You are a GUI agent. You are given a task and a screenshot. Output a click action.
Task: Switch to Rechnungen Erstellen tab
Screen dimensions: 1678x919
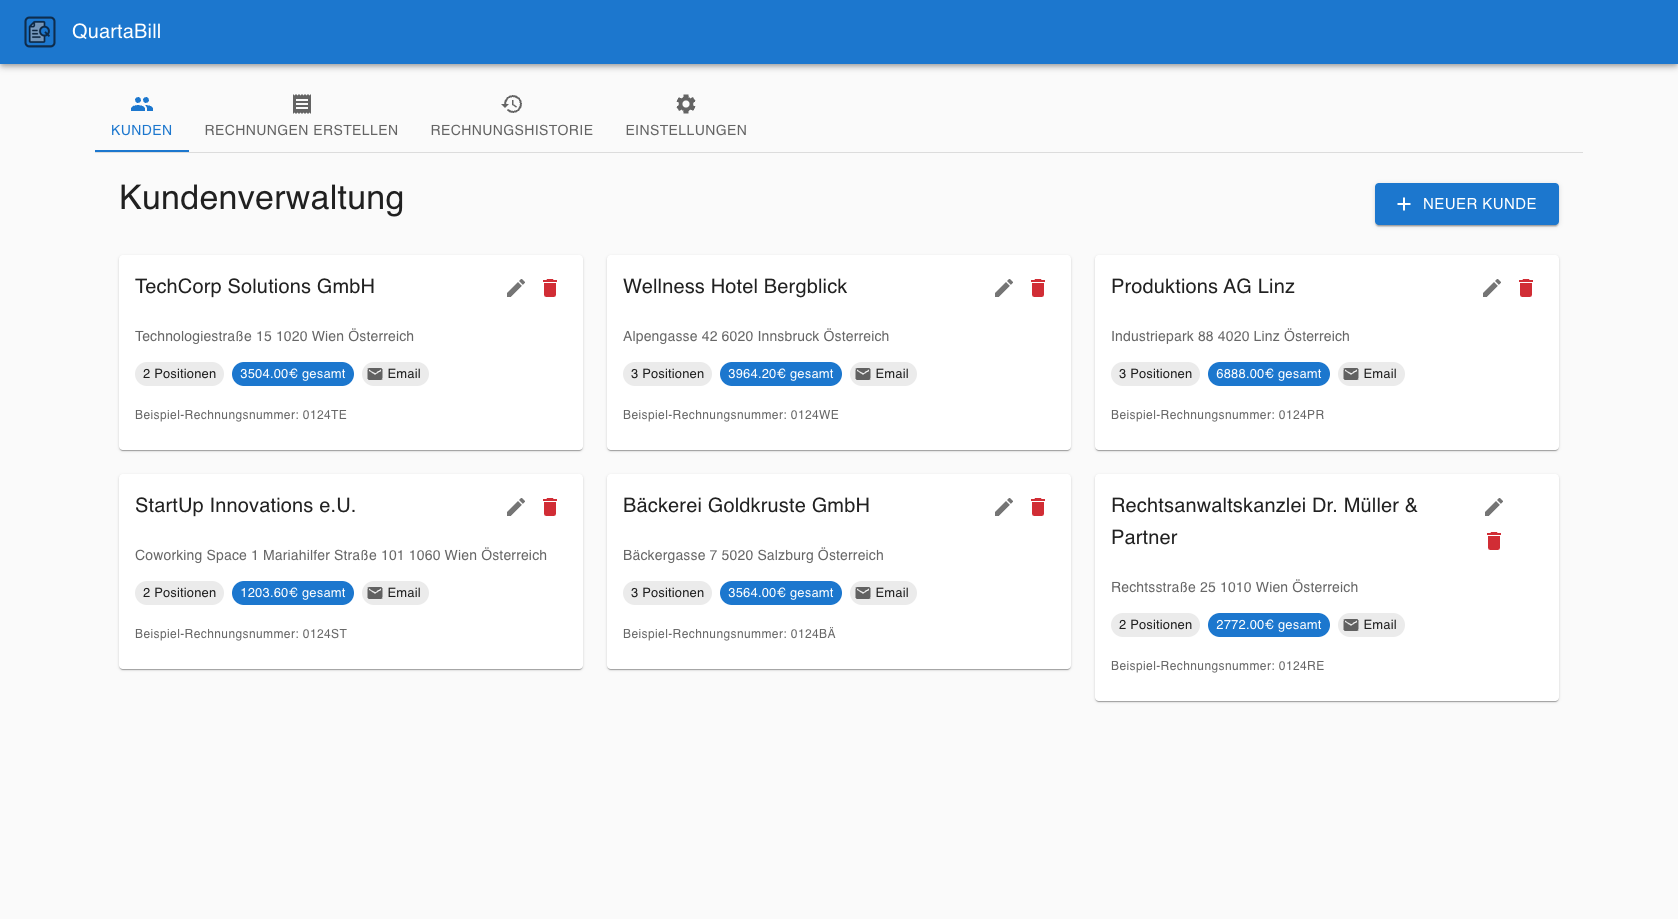coord(301,117)
